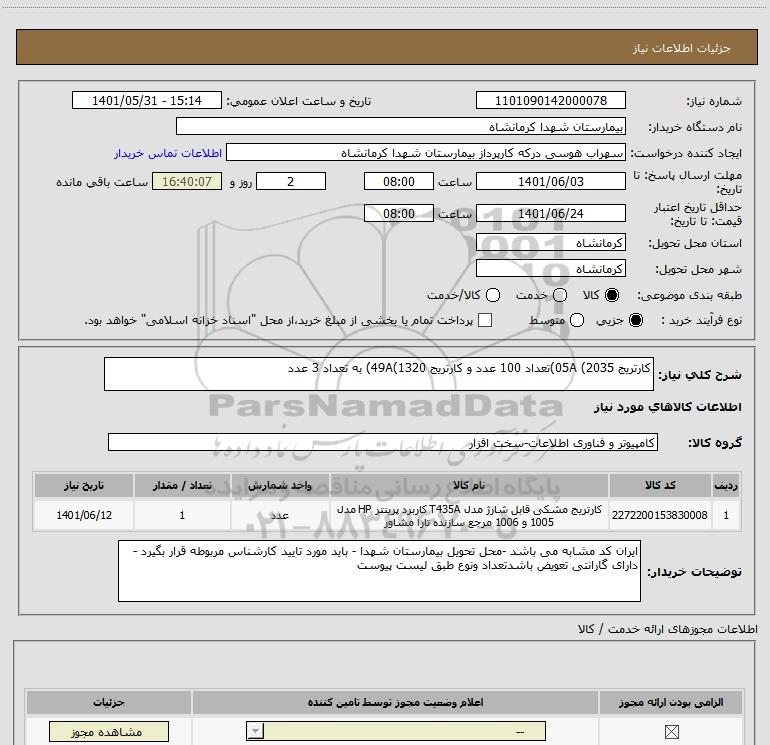Image resolution: width=770 pixels, height=745 pixels.
Task: Click buyer organization name field
Action: click(x=401, y=127)
